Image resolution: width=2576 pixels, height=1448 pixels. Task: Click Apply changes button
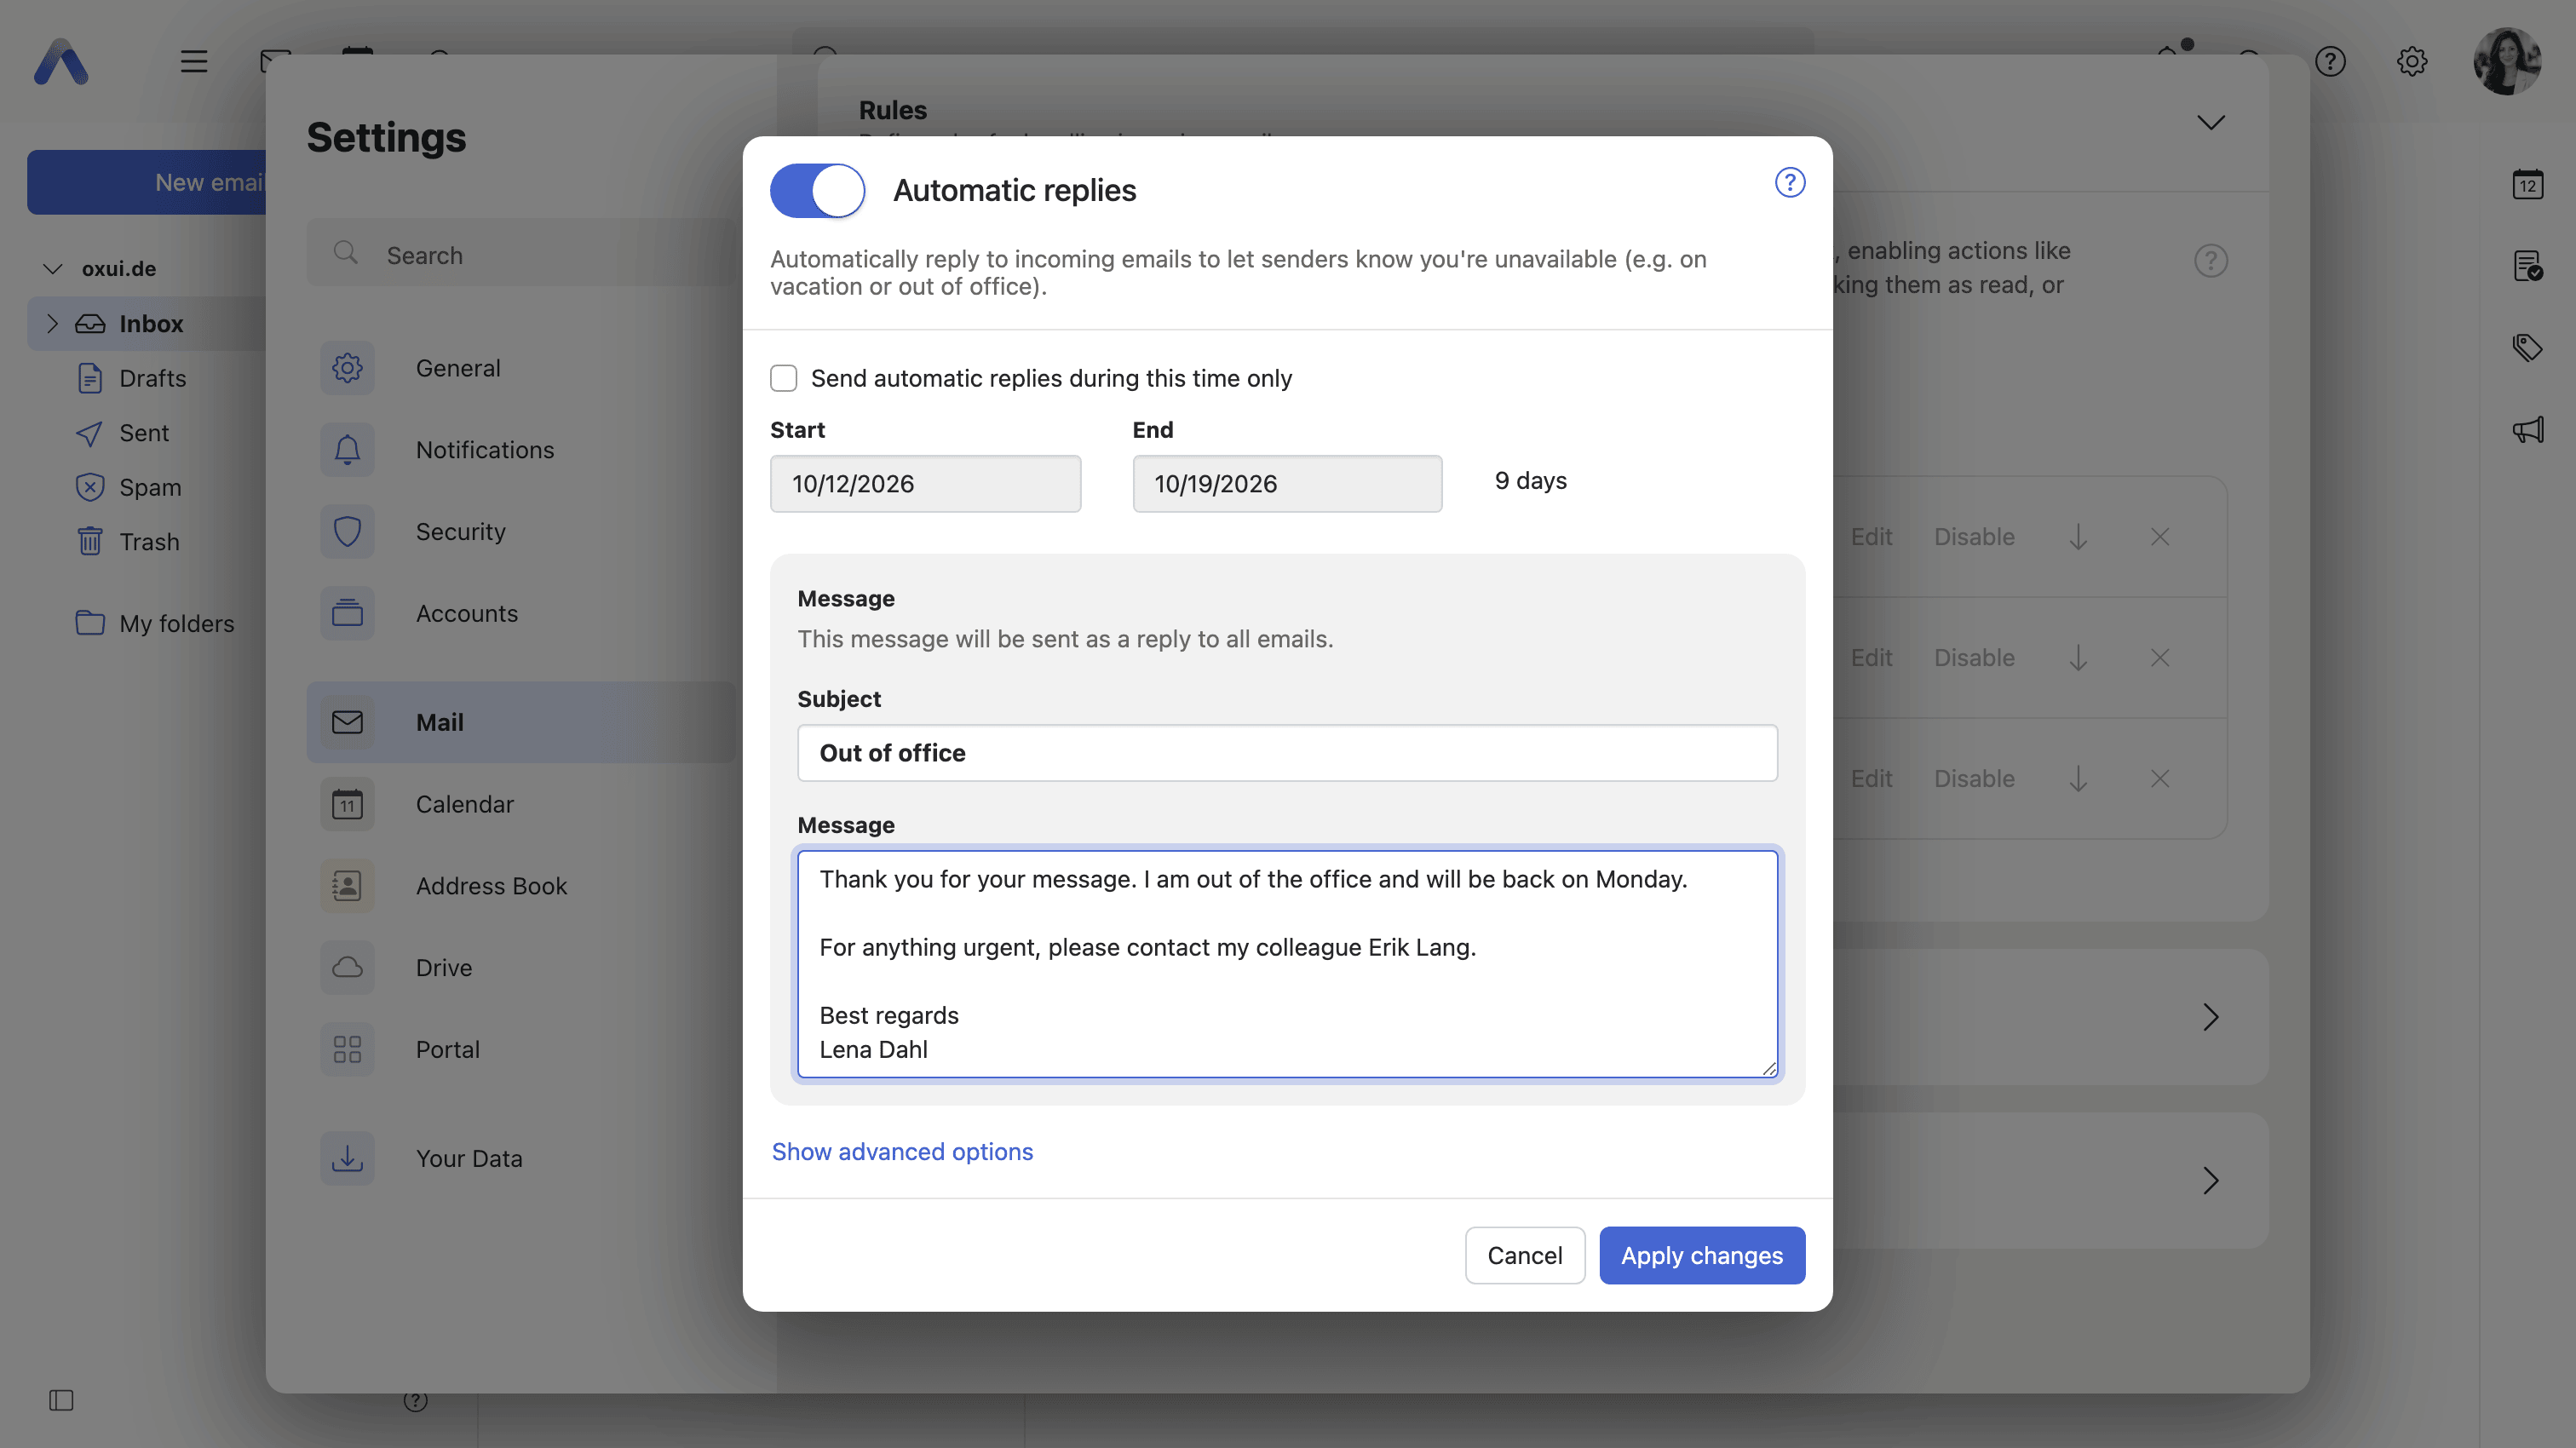click(1701, 1255)
